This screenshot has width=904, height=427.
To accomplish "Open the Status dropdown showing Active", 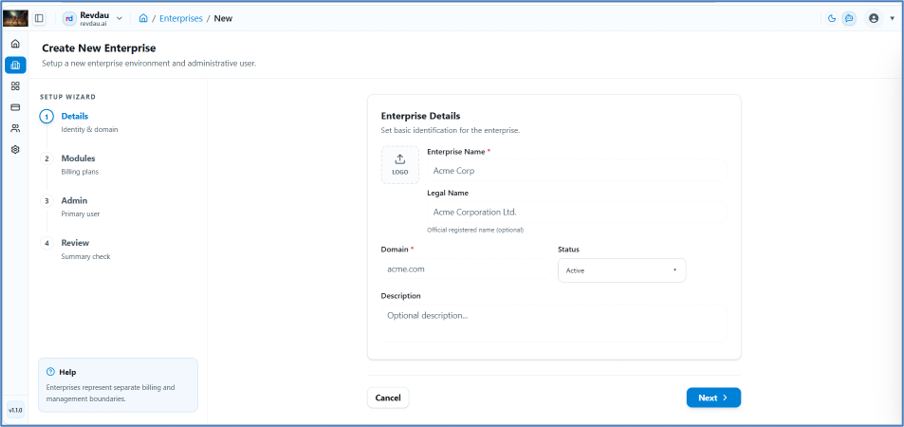I will (x=622, y=270).
